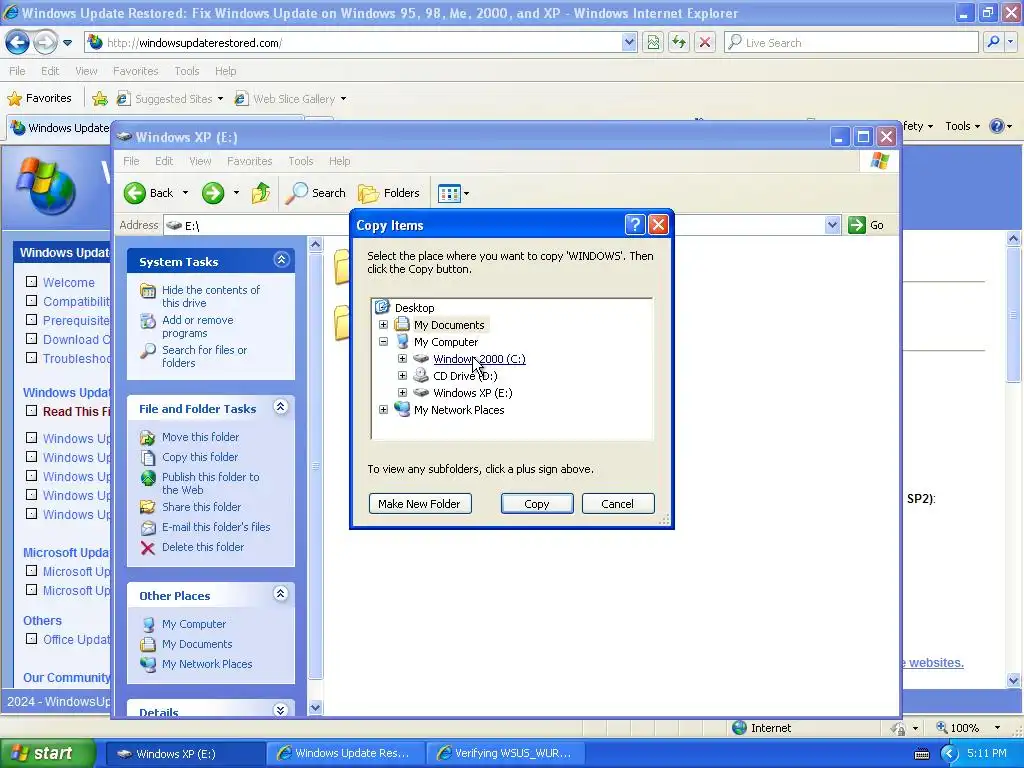The image size is (1024, 768).
Task: Click the green Forward arrow in Explorer toolbar
Action: [213, 193]
